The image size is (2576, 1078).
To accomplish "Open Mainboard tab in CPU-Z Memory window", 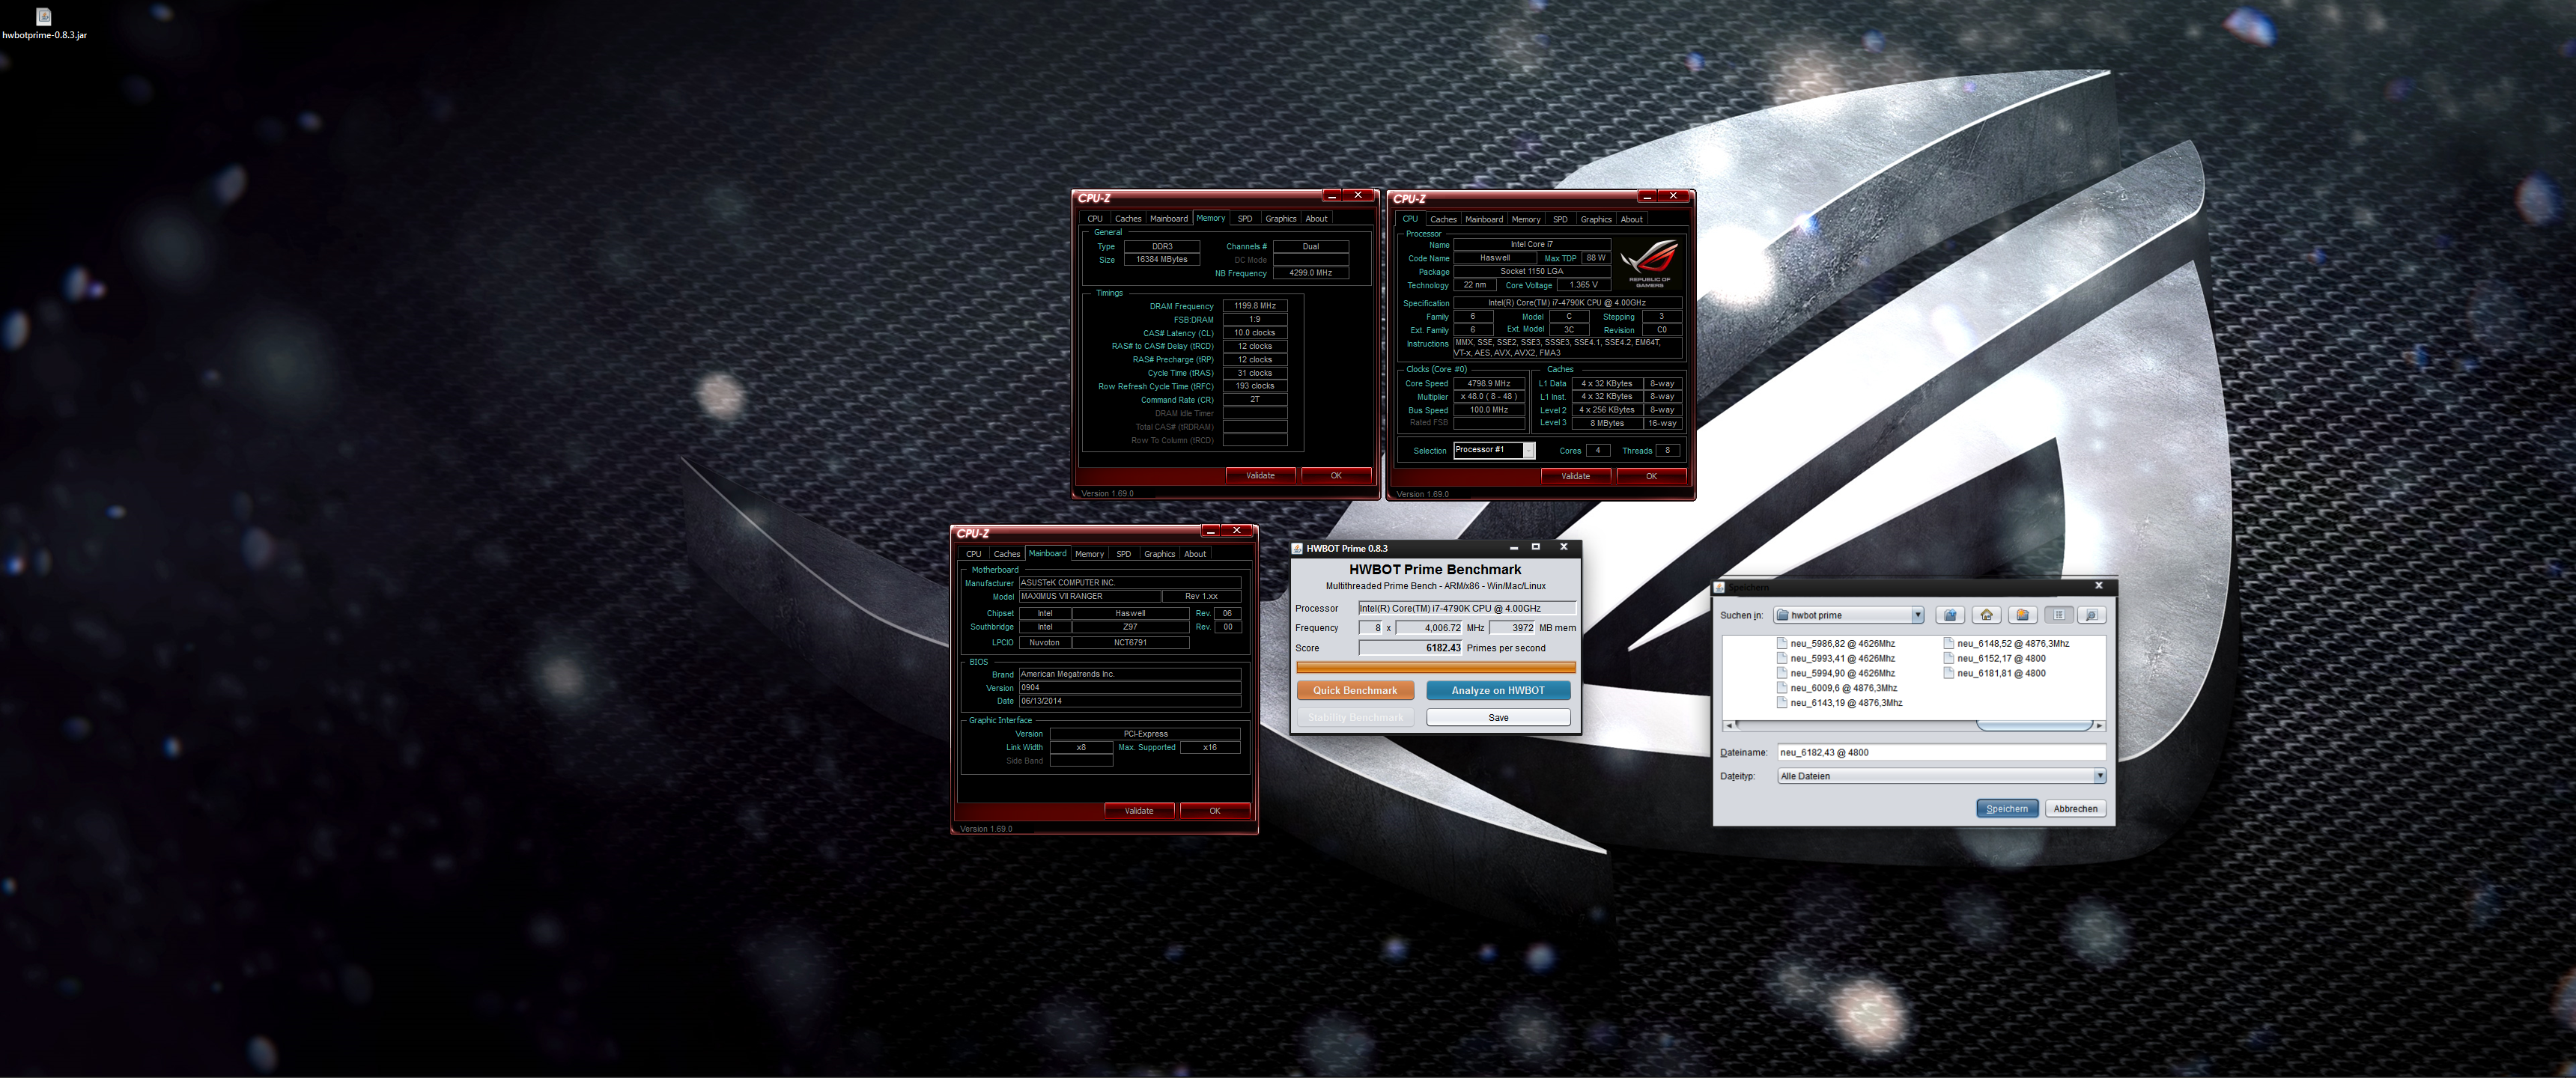I will pos(1168,219).
